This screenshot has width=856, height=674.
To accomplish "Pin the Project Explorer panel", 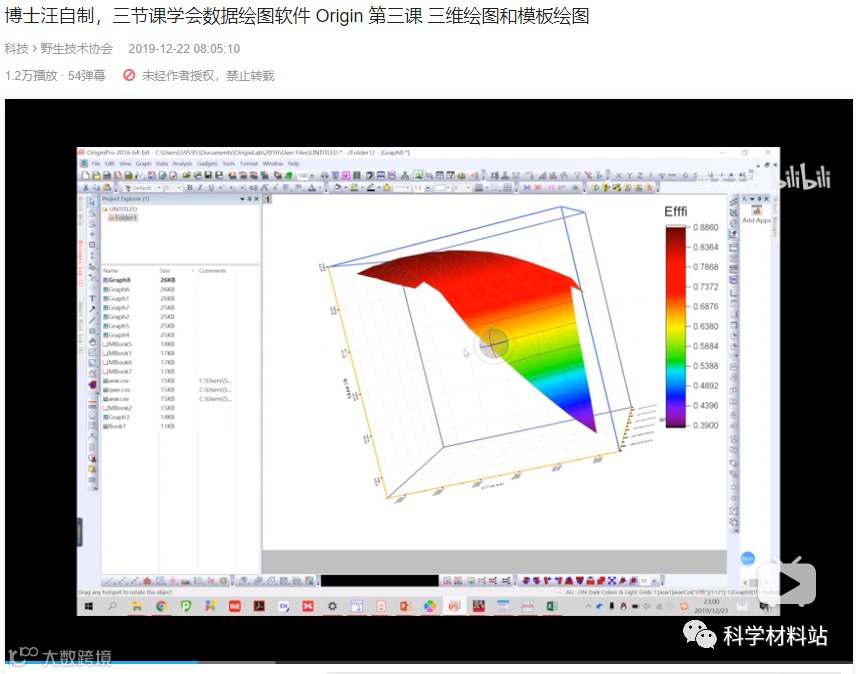I will pyautogui.click(x=249, y=199).
